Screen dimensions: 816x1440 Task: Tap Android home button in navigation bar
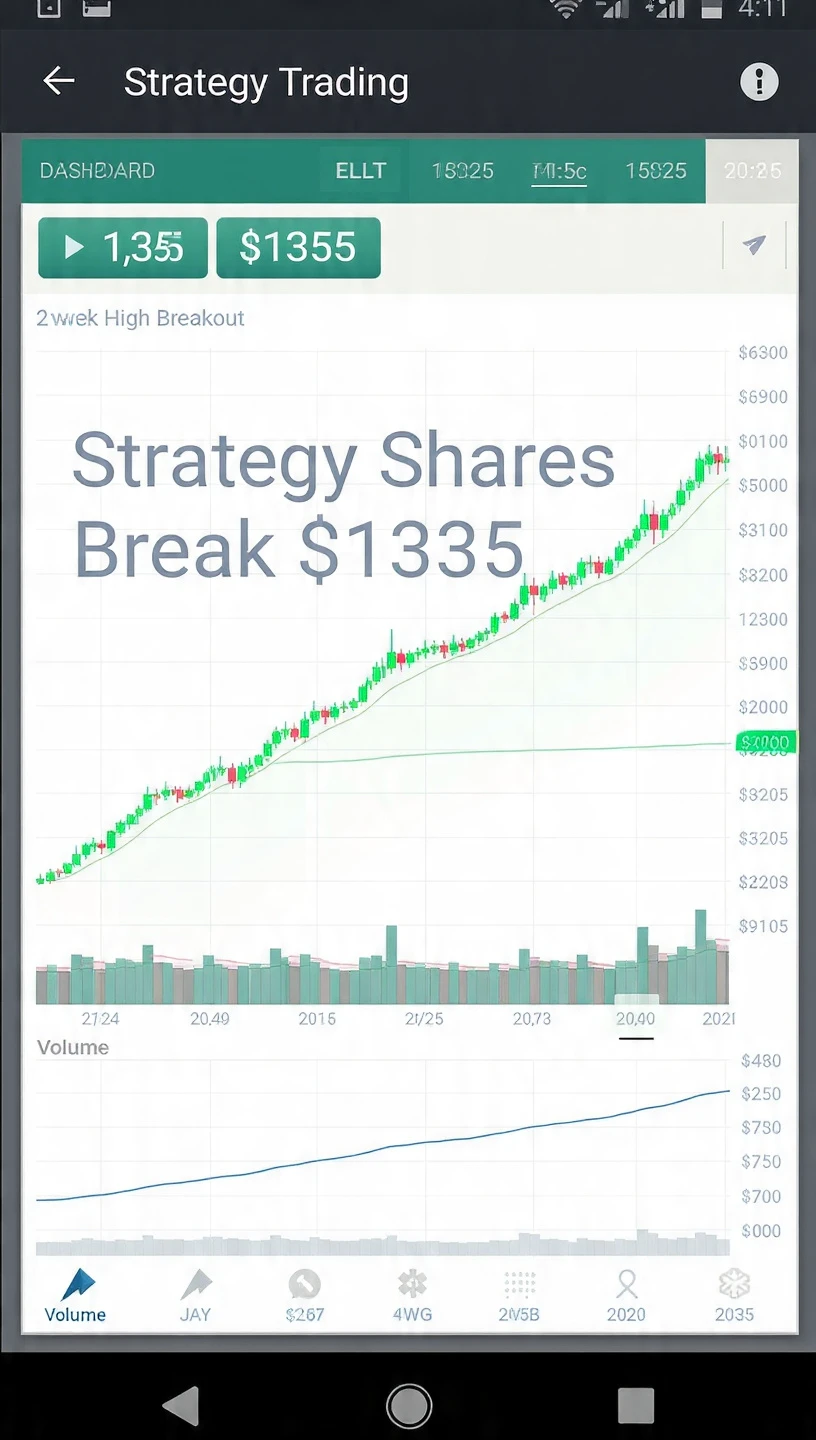(408, 1405)
